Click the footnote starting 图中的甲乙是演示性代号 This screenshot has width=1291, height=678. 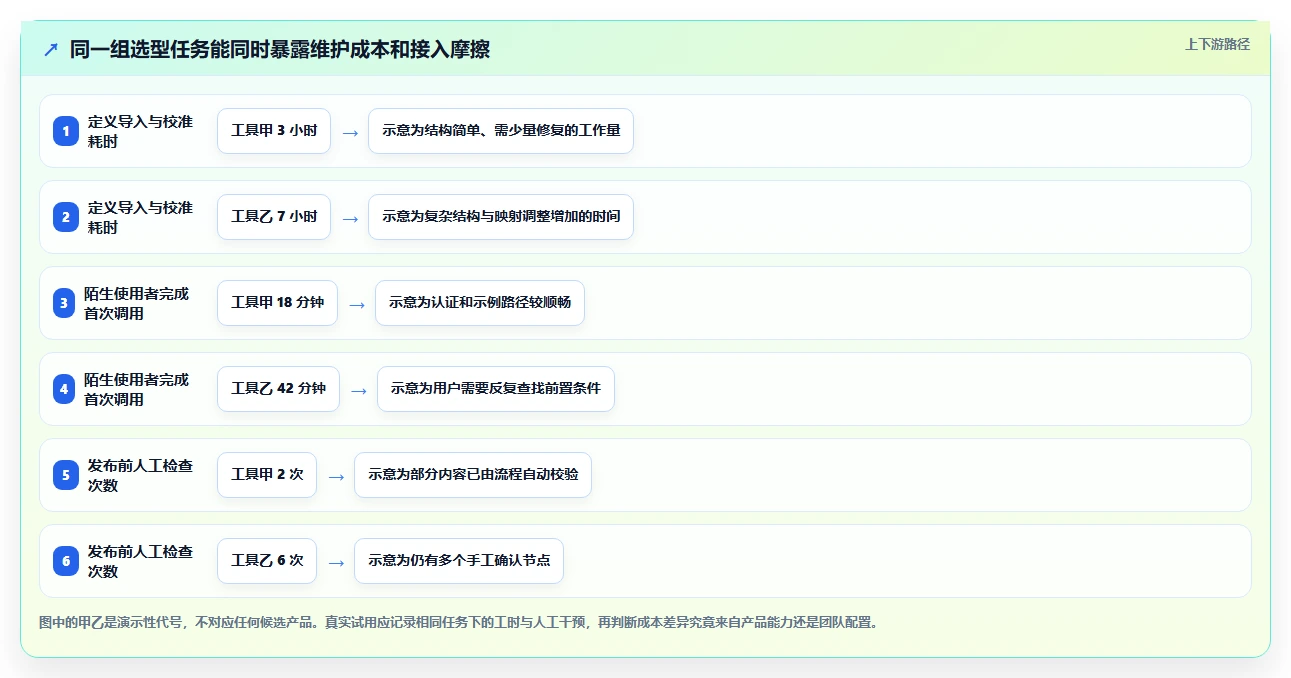(460, 622)
